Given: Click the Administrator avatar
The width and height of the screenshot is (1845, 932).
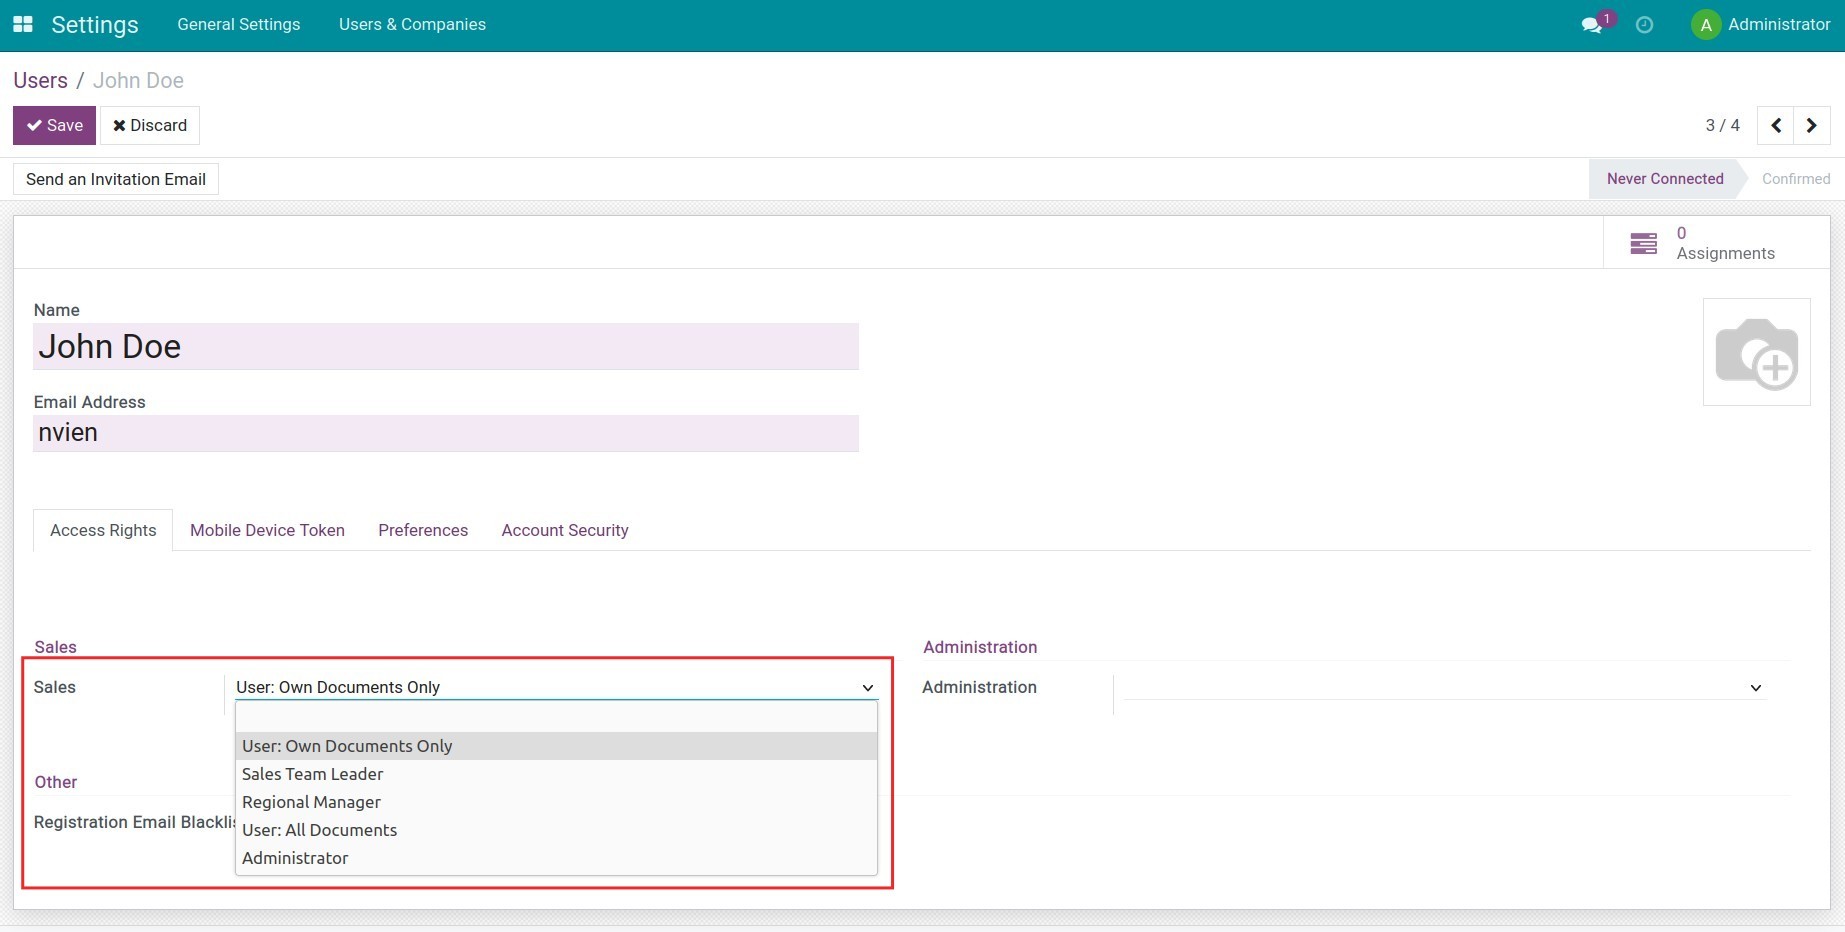Looking at the screenshot, I should pos(1706,24).
